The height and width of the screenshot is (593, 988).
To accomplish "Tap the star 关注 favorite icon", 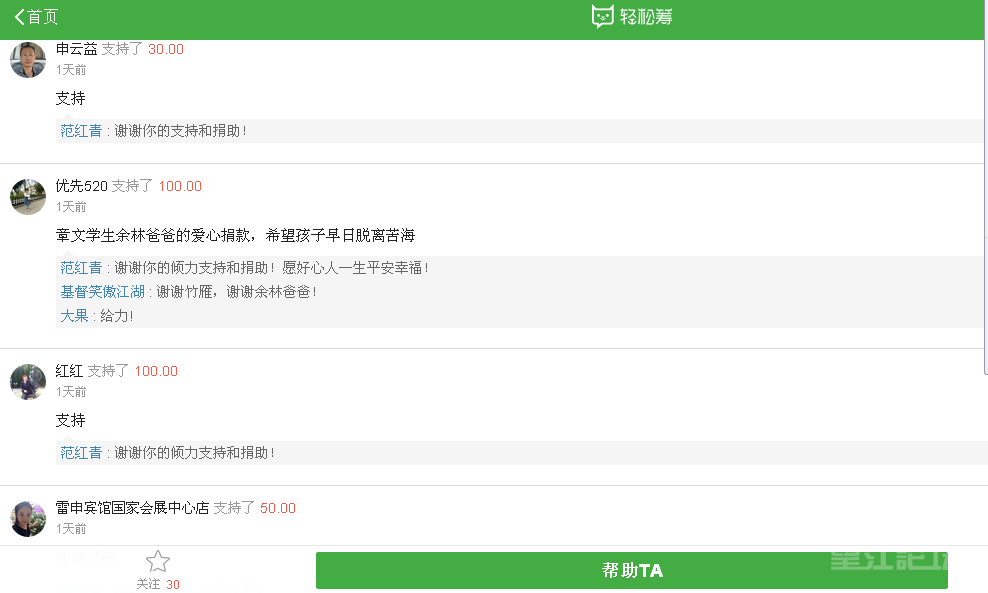I will click(x=158, y=561).
